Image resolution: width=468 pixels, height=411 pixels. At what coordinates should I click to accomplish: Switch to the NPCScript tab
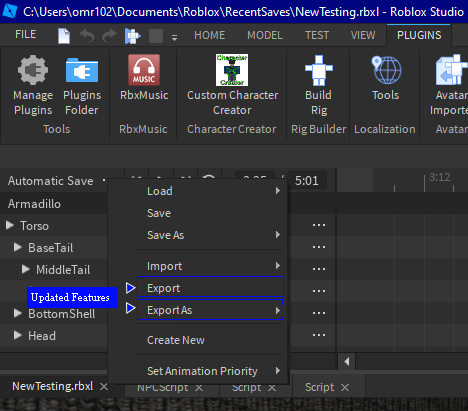(x=163, y=387)
